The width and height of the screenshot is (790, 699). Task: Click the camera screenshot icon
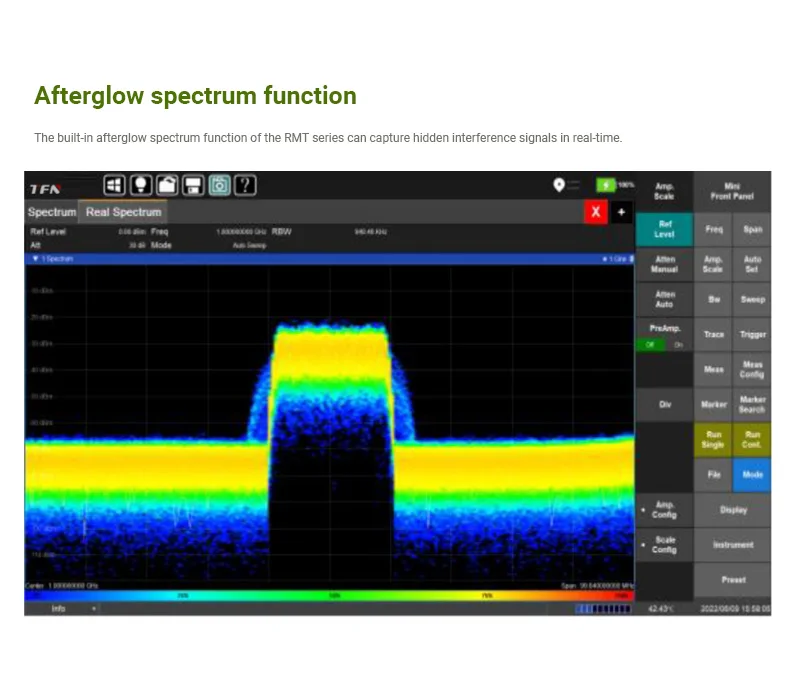point(219,185)
